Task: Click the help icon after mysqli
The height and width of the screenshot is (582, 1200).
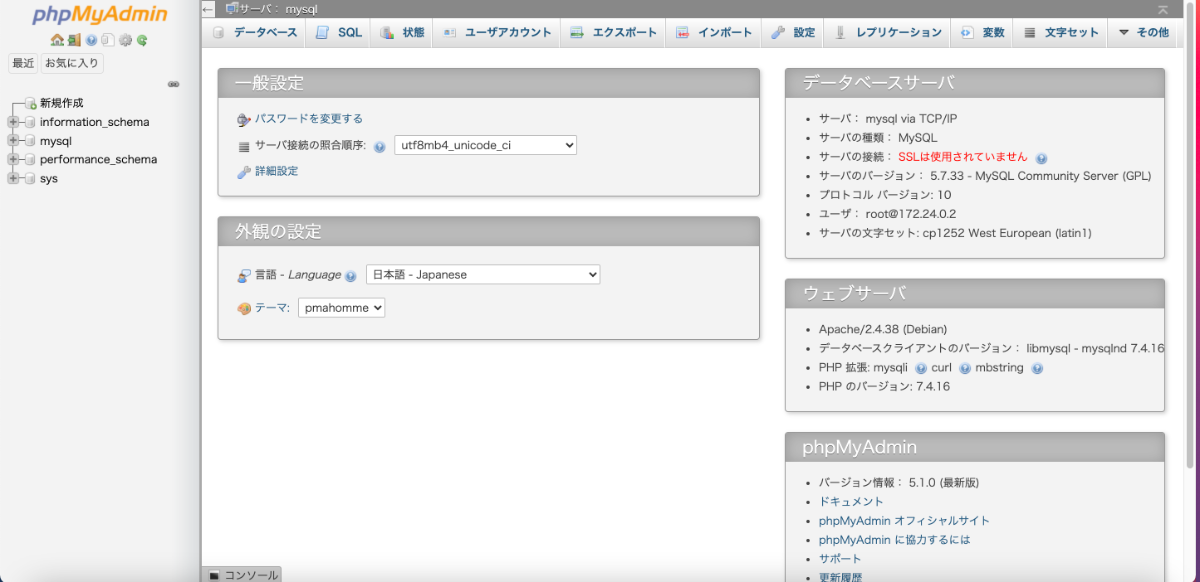Action: pos(921,368)
